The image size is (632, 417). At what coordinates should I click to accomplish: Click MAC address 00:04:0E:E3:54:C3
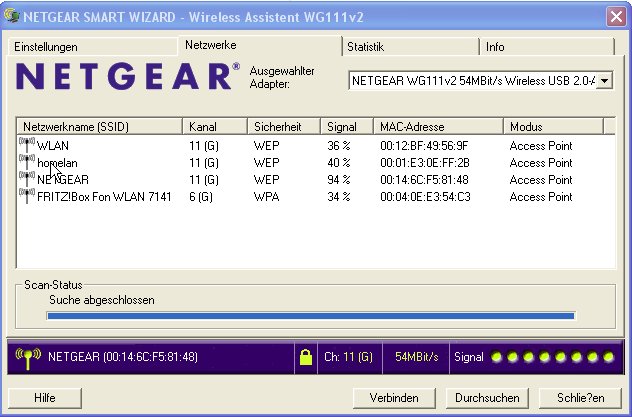point(425,197)
